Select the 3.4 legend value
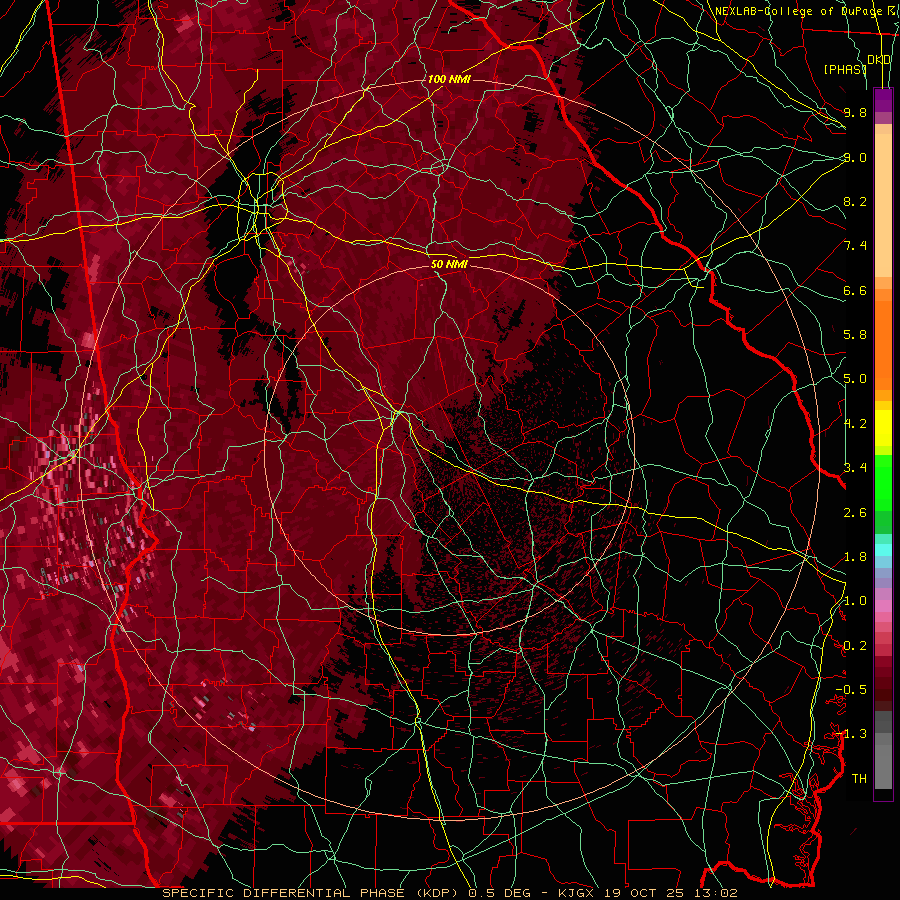The height and width of the screenshot is (900, 900). 855,468
